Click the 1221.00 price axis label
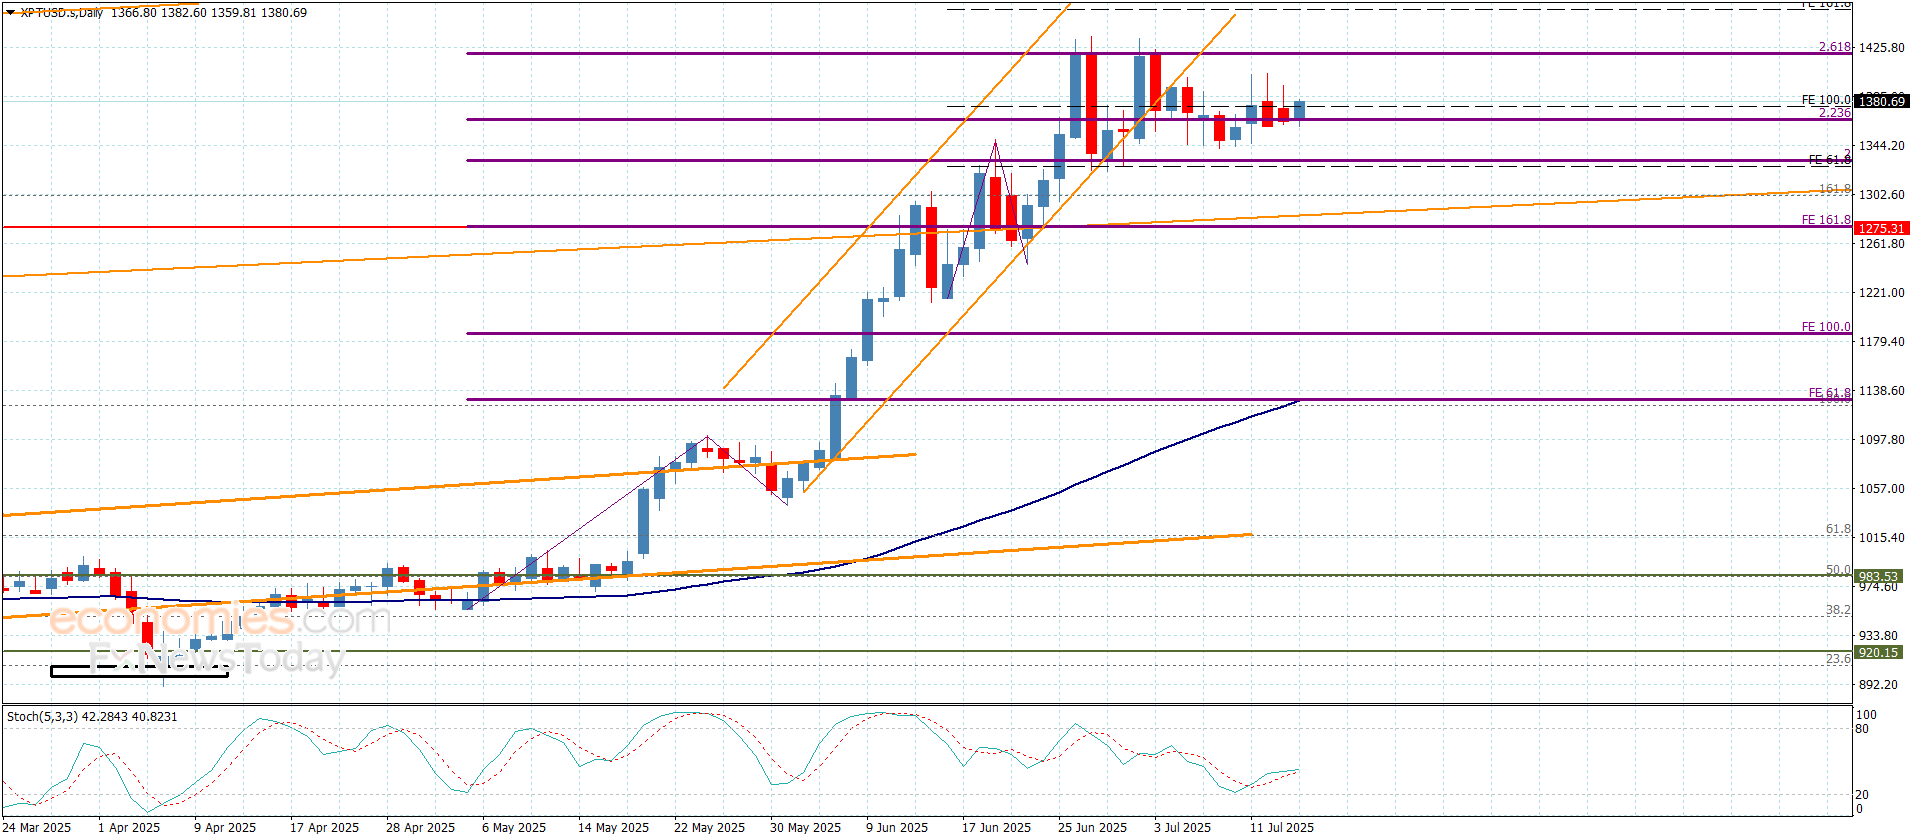Image resolution: width=1916 pixels, height=840 pixels. (x=1881, y=293)
